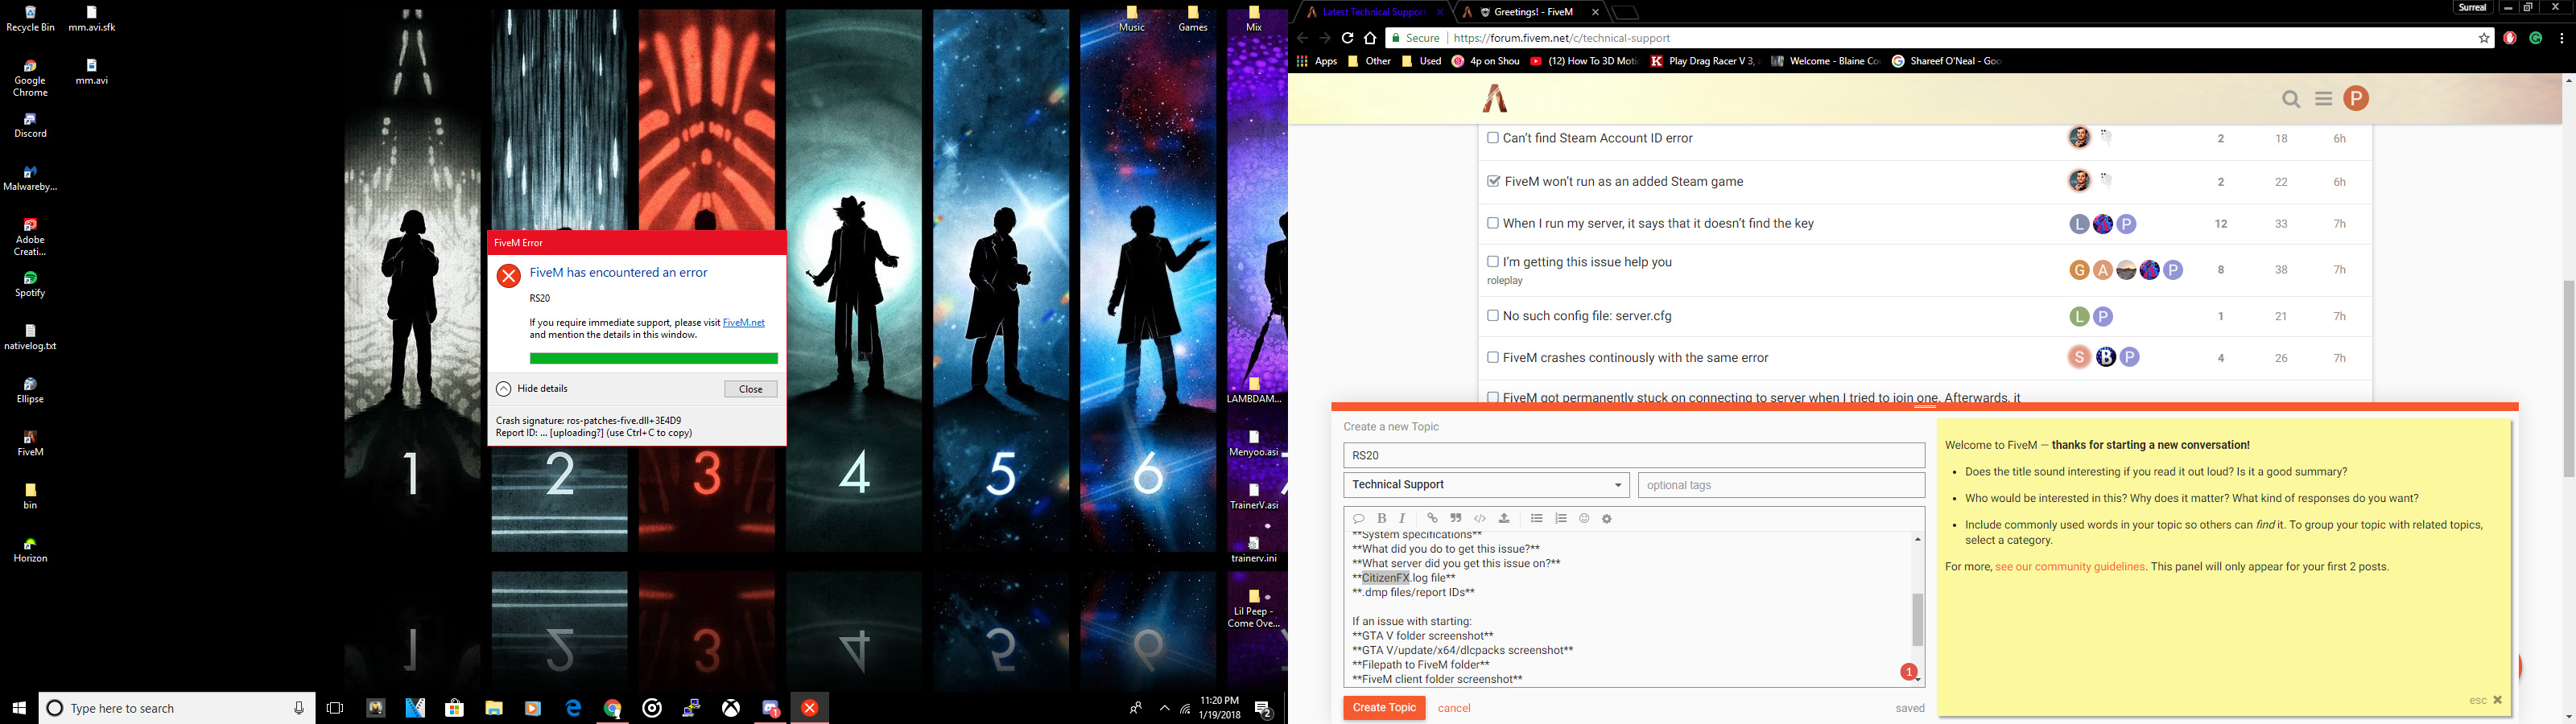Image resolution: width=2576 pixels, height=724 pixels.
Task: Check the 'FiveM crashes continously' topic box
Action: coord(1492,357)
